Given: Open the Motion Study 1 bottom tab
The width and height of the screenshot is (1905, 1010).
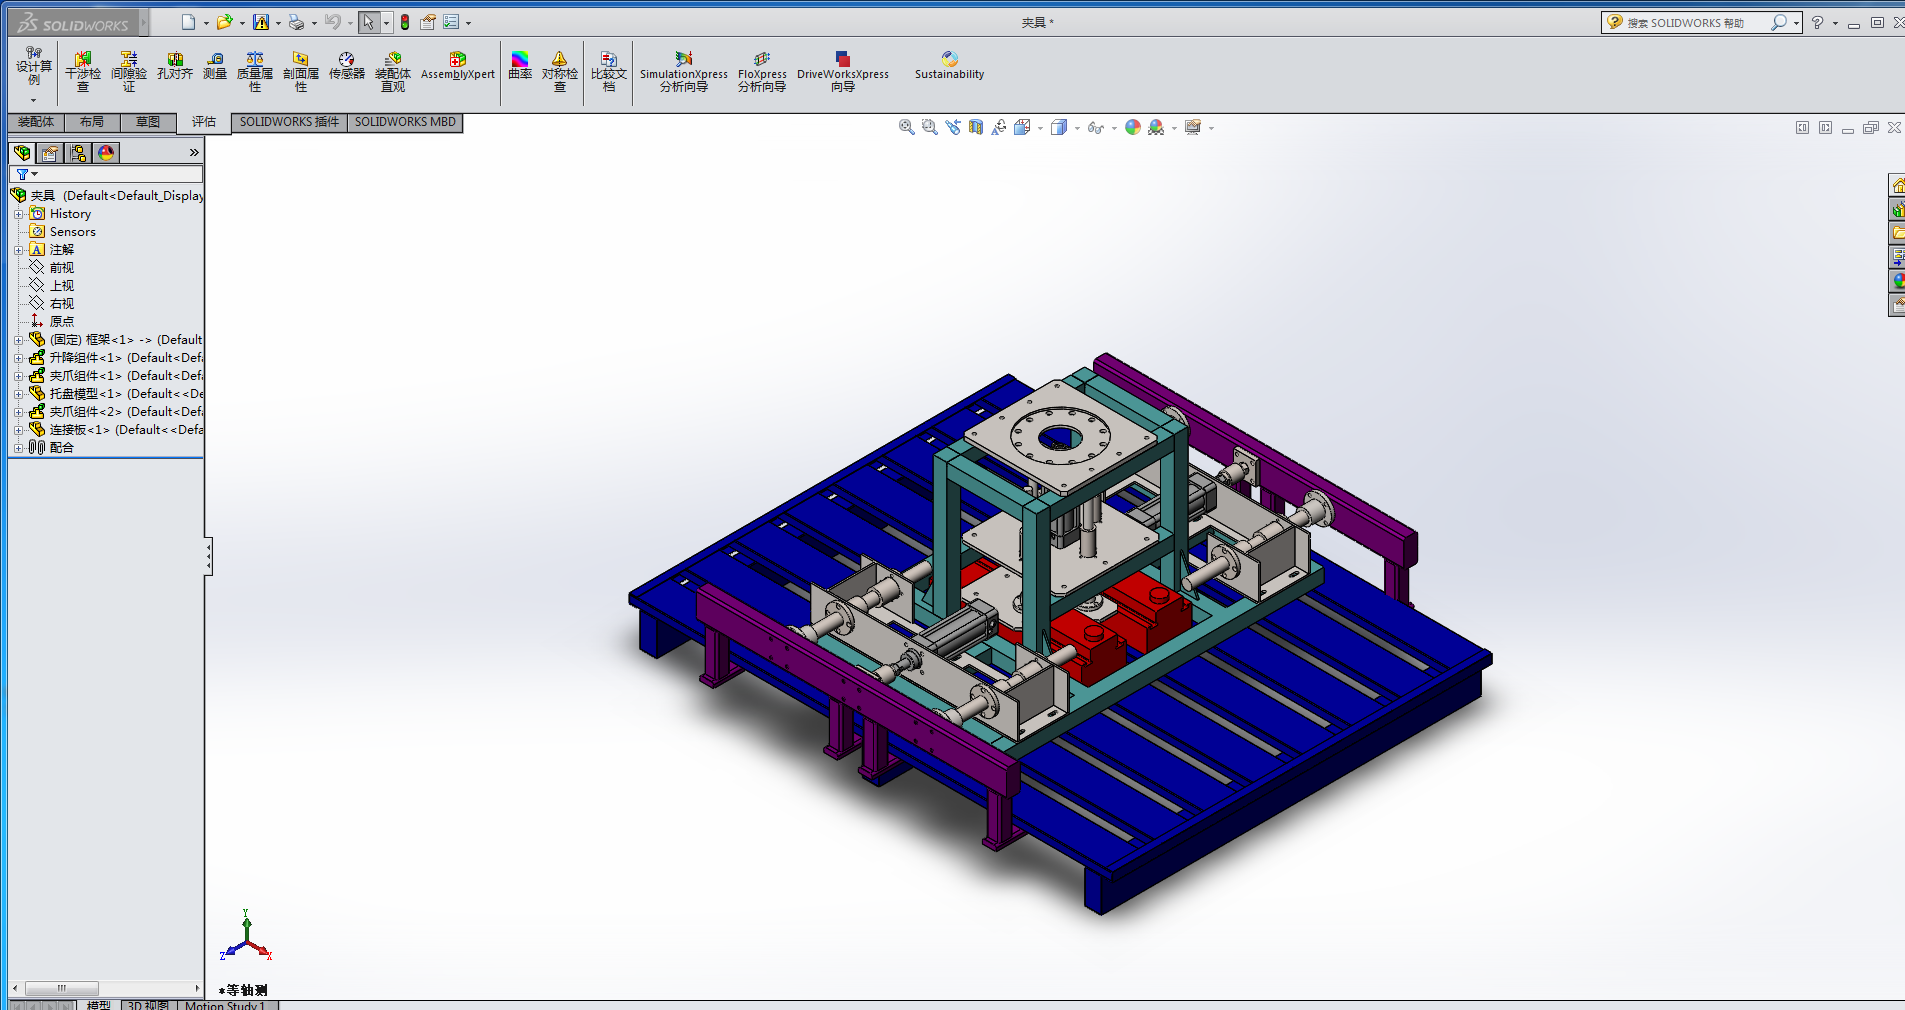Looking at the screenshot, I should (x=225, y=1005).
